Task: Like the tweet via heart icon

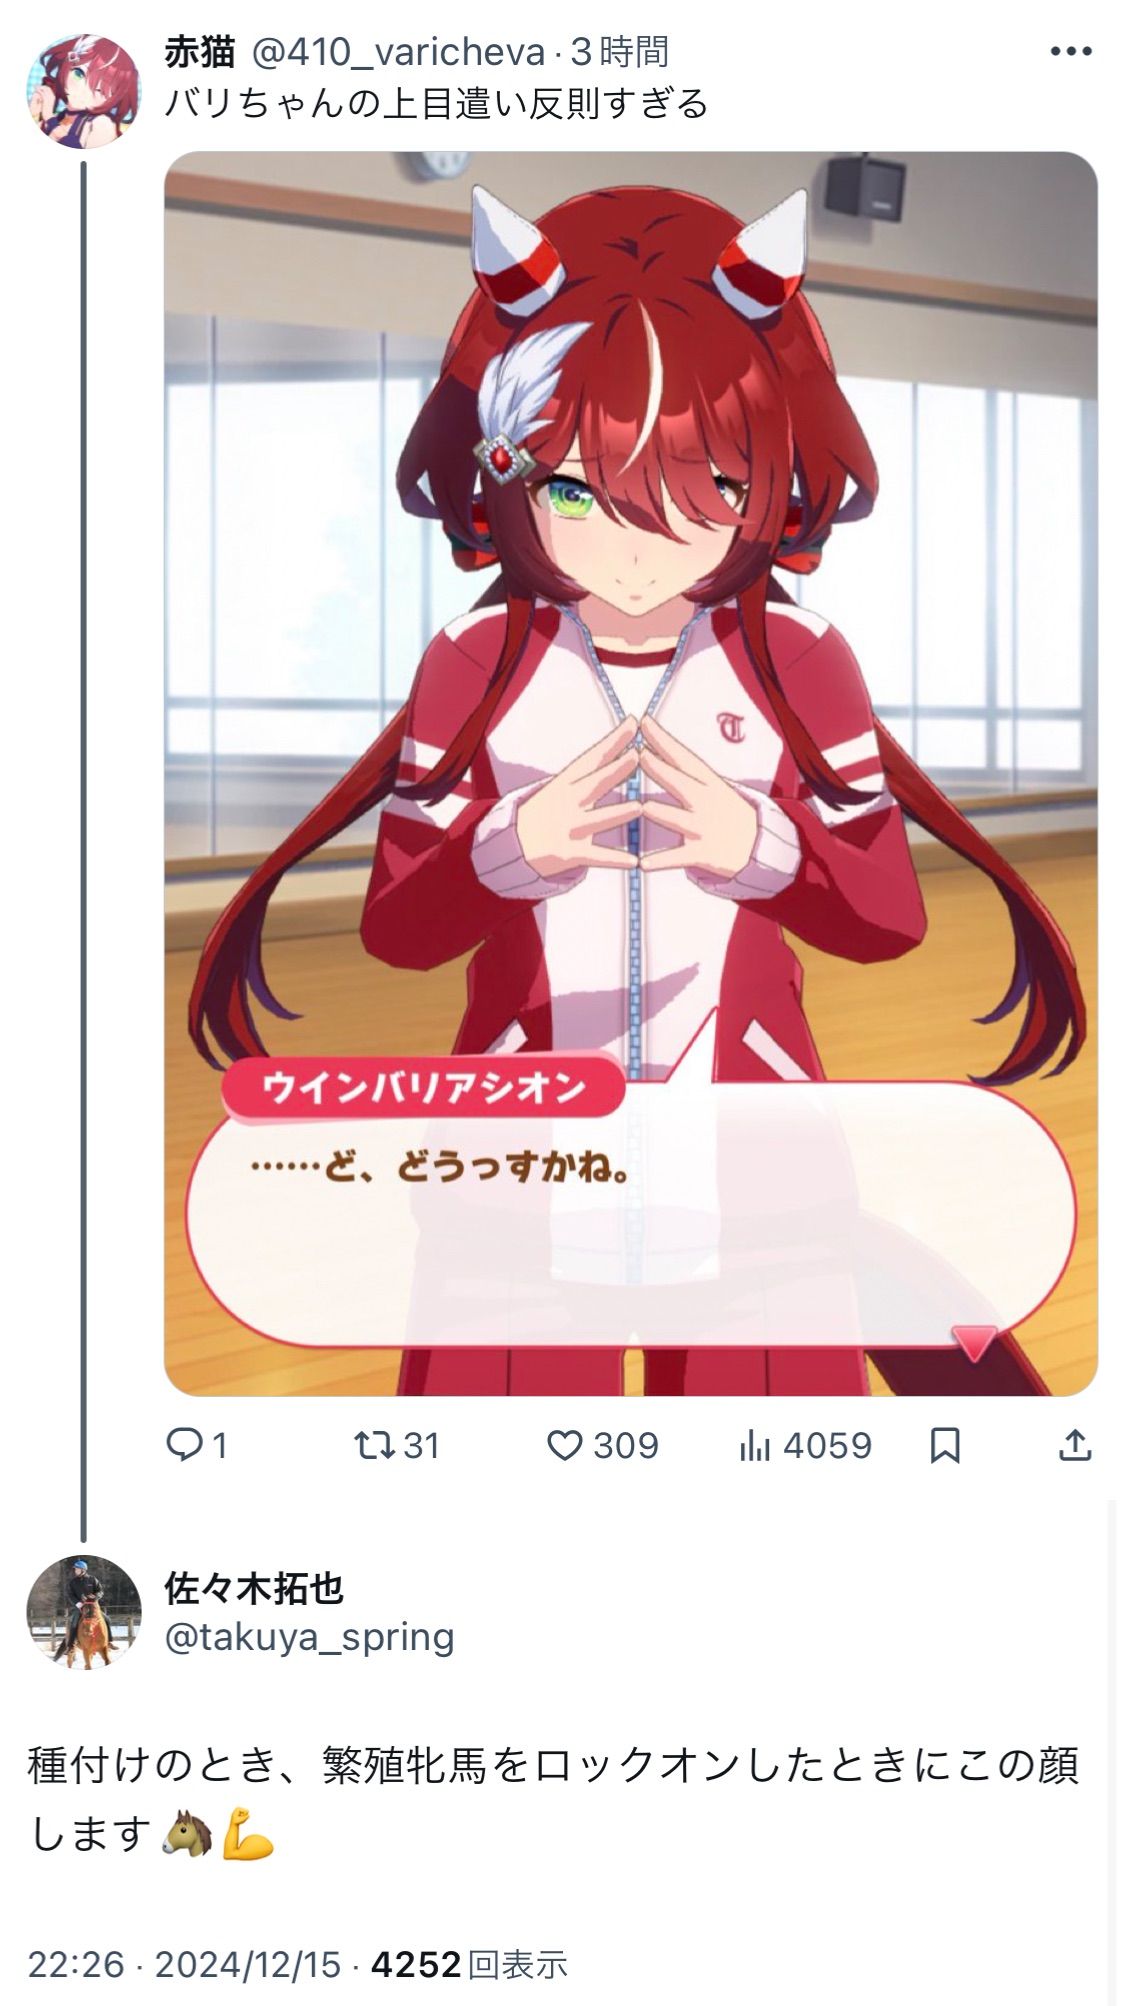Action: coord(565,1445)
